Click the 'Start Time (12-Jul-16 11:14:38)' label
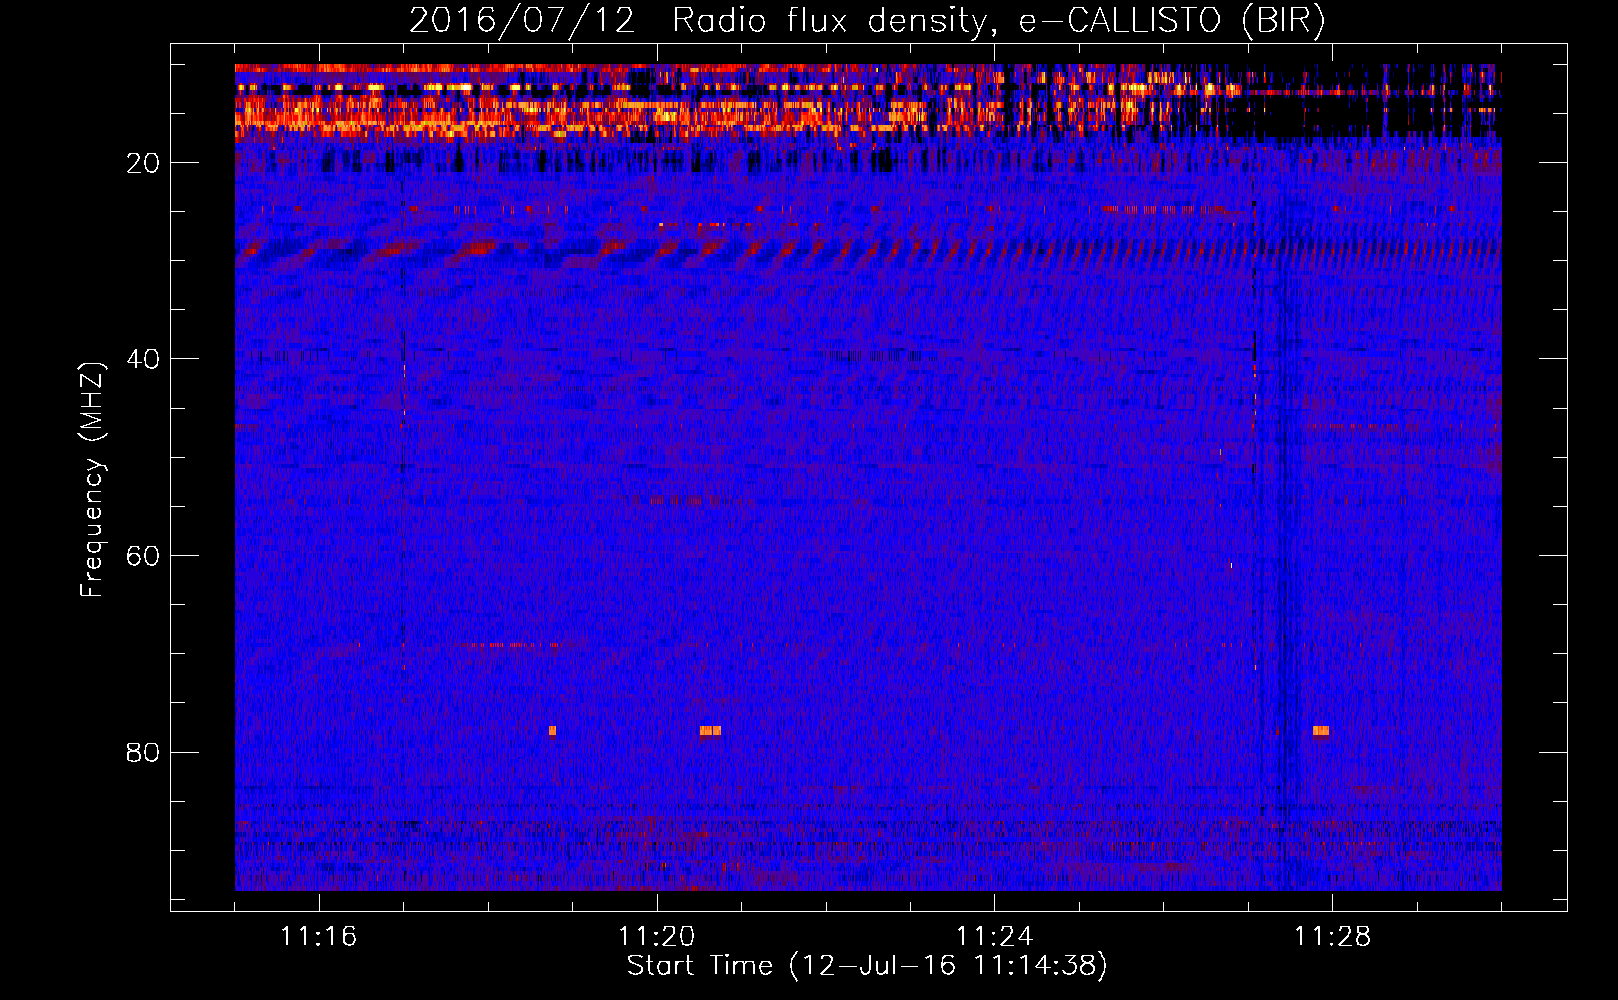 click(867, 966)
